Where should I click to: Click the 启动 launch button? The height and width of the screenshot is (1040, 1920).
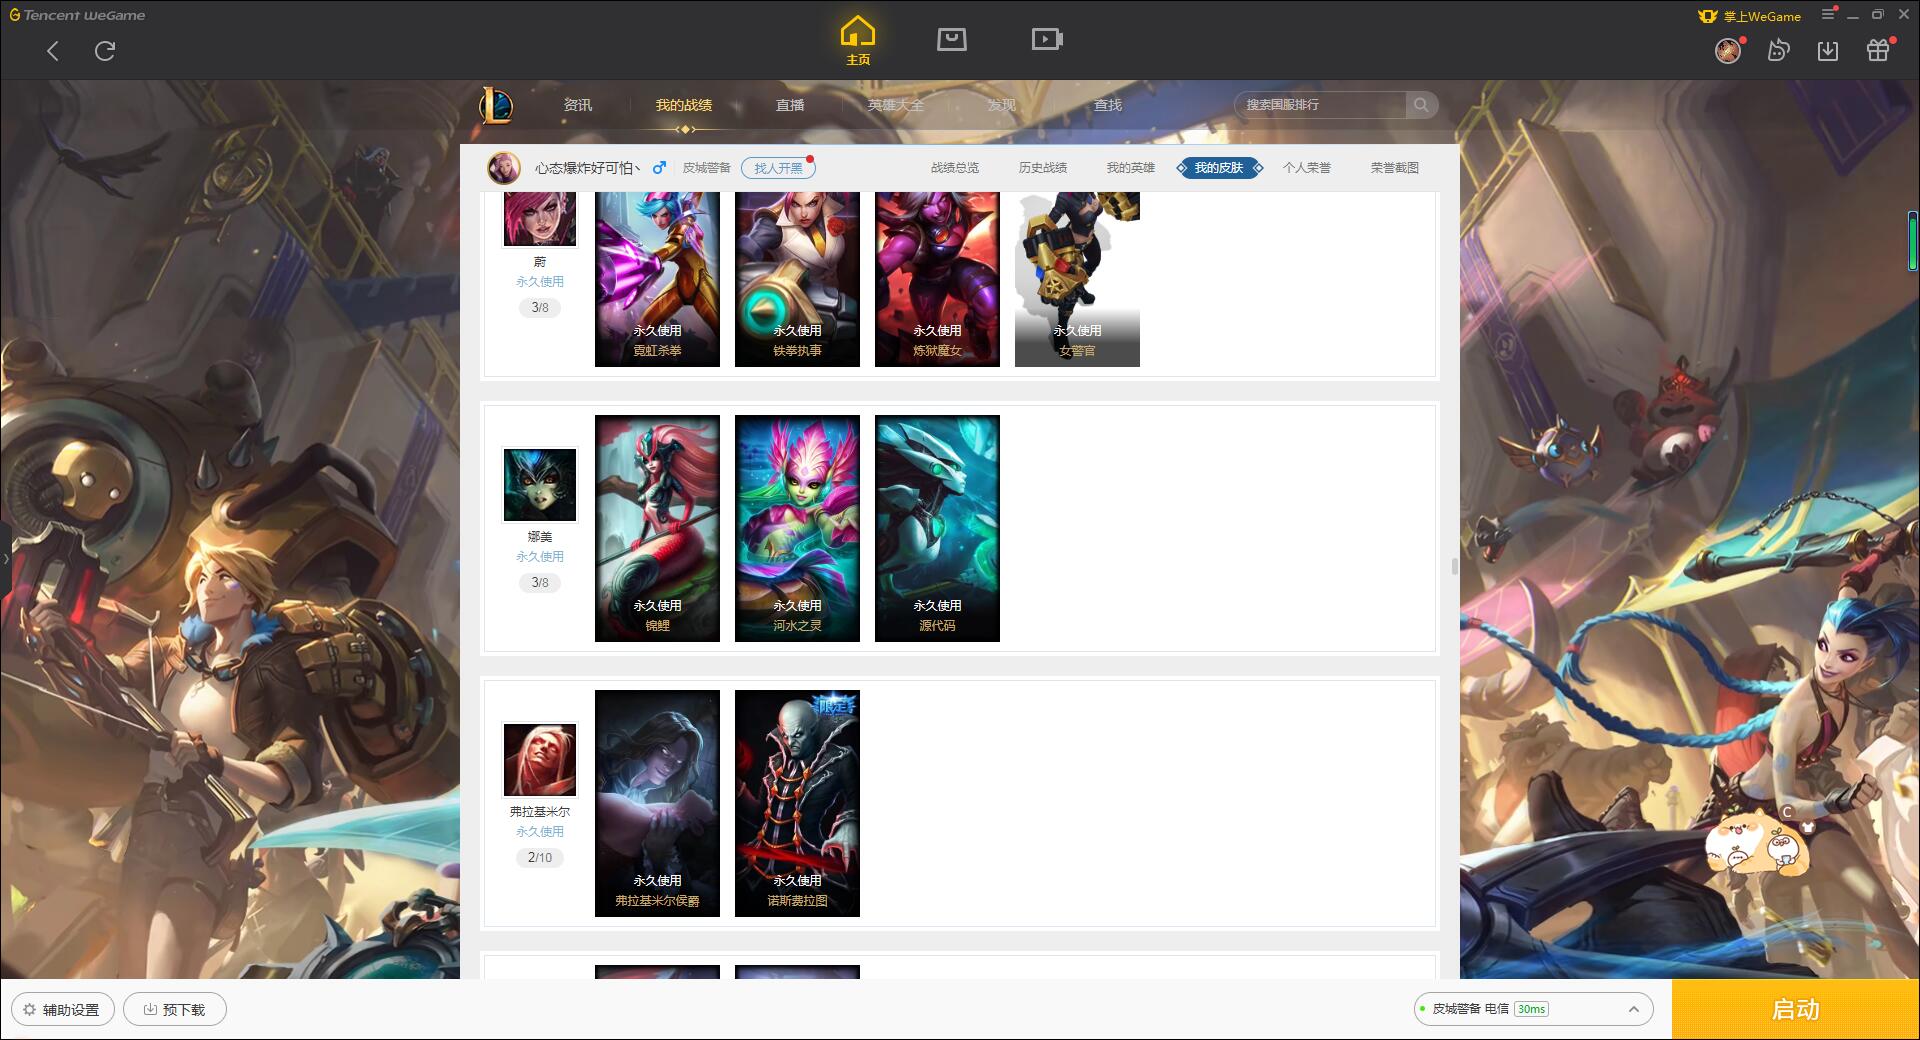1795,1009
